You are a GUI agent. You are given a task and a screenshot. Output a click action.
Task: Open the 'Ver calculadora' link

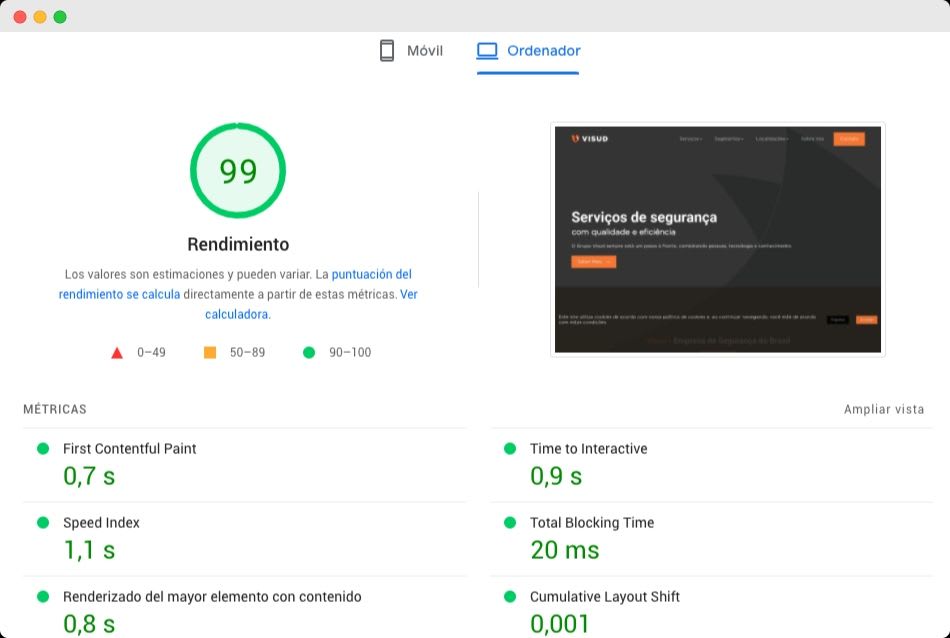tap(311, 304)
